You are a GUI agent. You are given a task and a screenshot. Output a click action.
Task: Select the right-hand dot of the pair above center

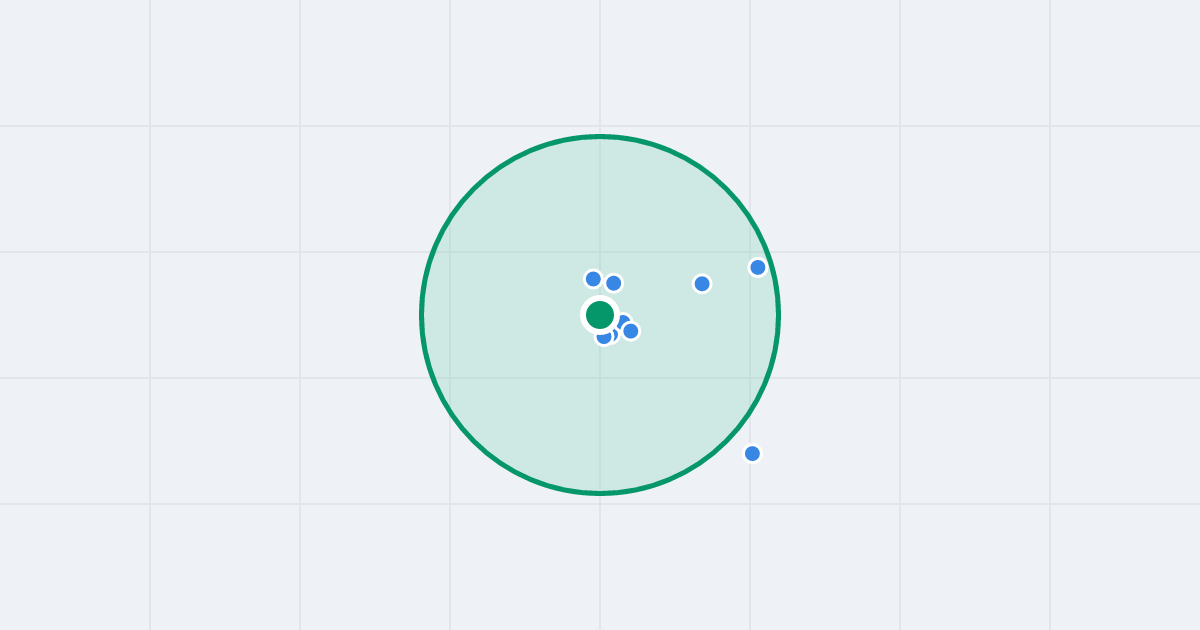(x=614, y=283)
